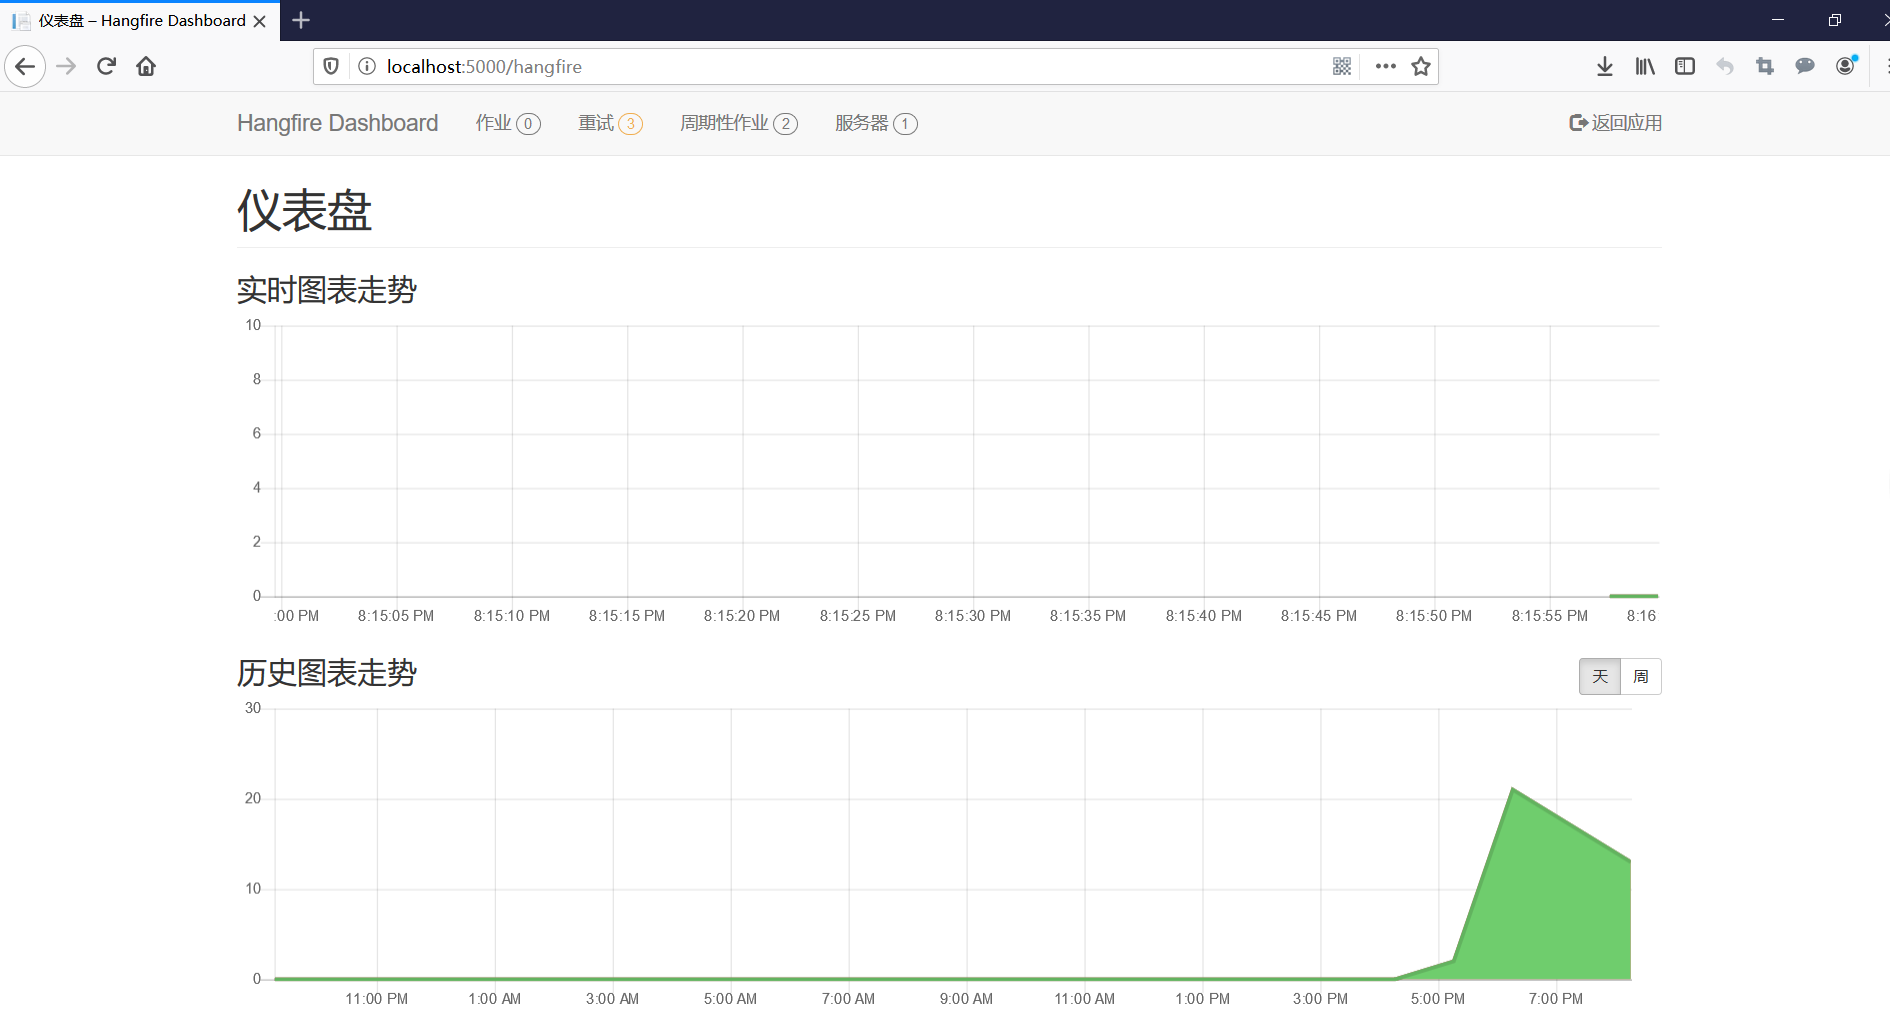
Task: Open the downloads panel
Action: tap(1605, 67)
